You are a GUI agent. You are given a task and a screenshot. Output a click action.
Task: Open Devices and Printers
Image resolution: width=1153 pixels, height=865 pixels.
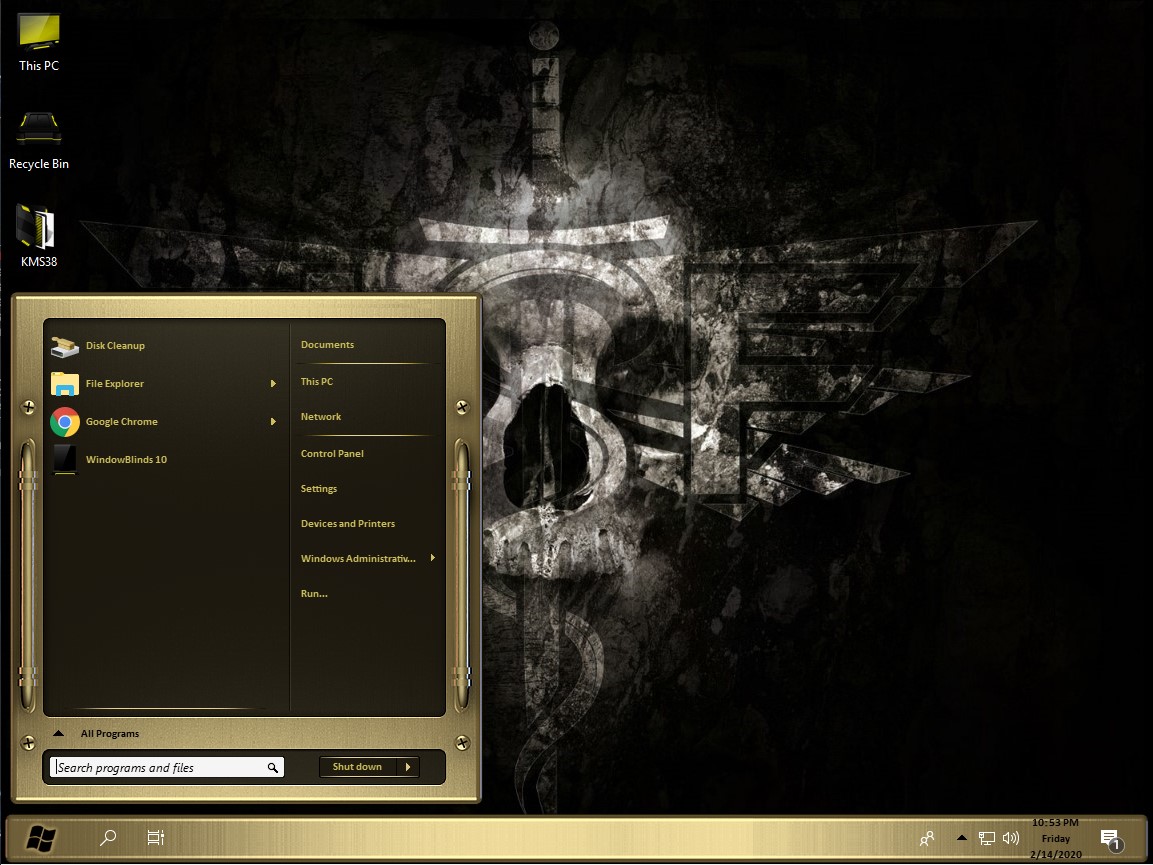(348, 524)
